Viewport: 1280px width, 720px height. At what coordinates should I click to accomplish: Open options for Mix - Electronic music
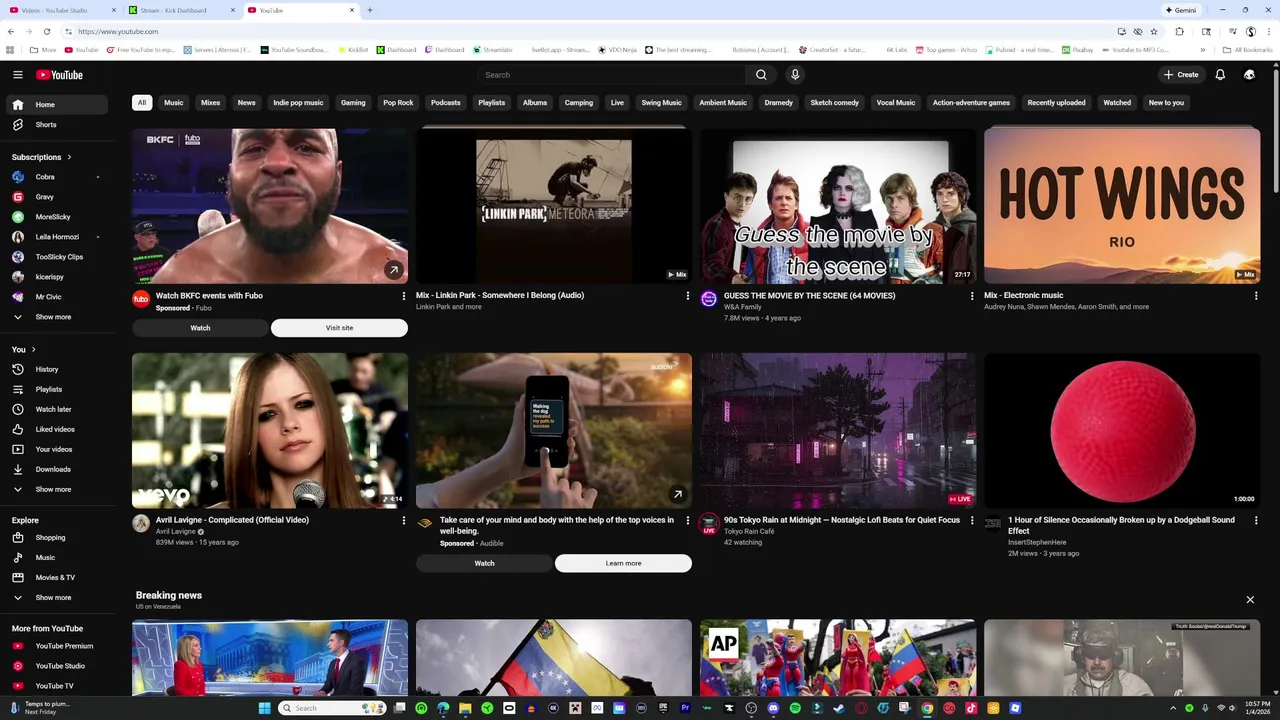pyautogui.click(x=1255, y=296)
